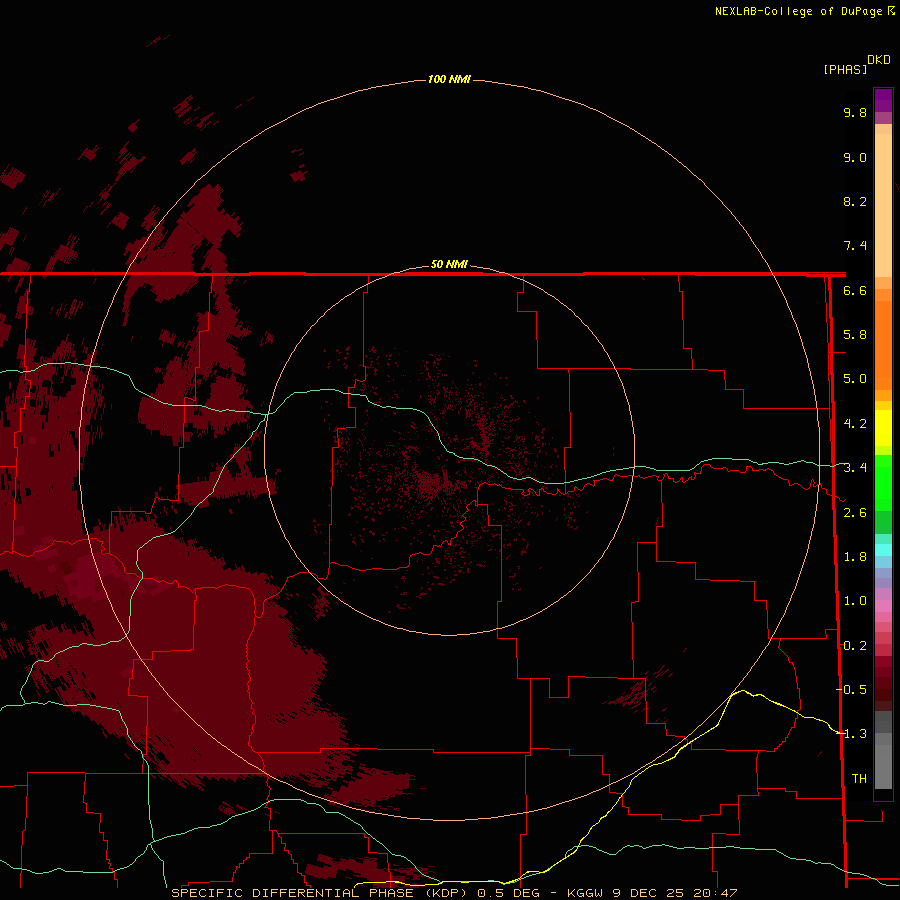900x900 pixels.
Task: Select the 5.8 legend value
Action: [x=855, y=335]
